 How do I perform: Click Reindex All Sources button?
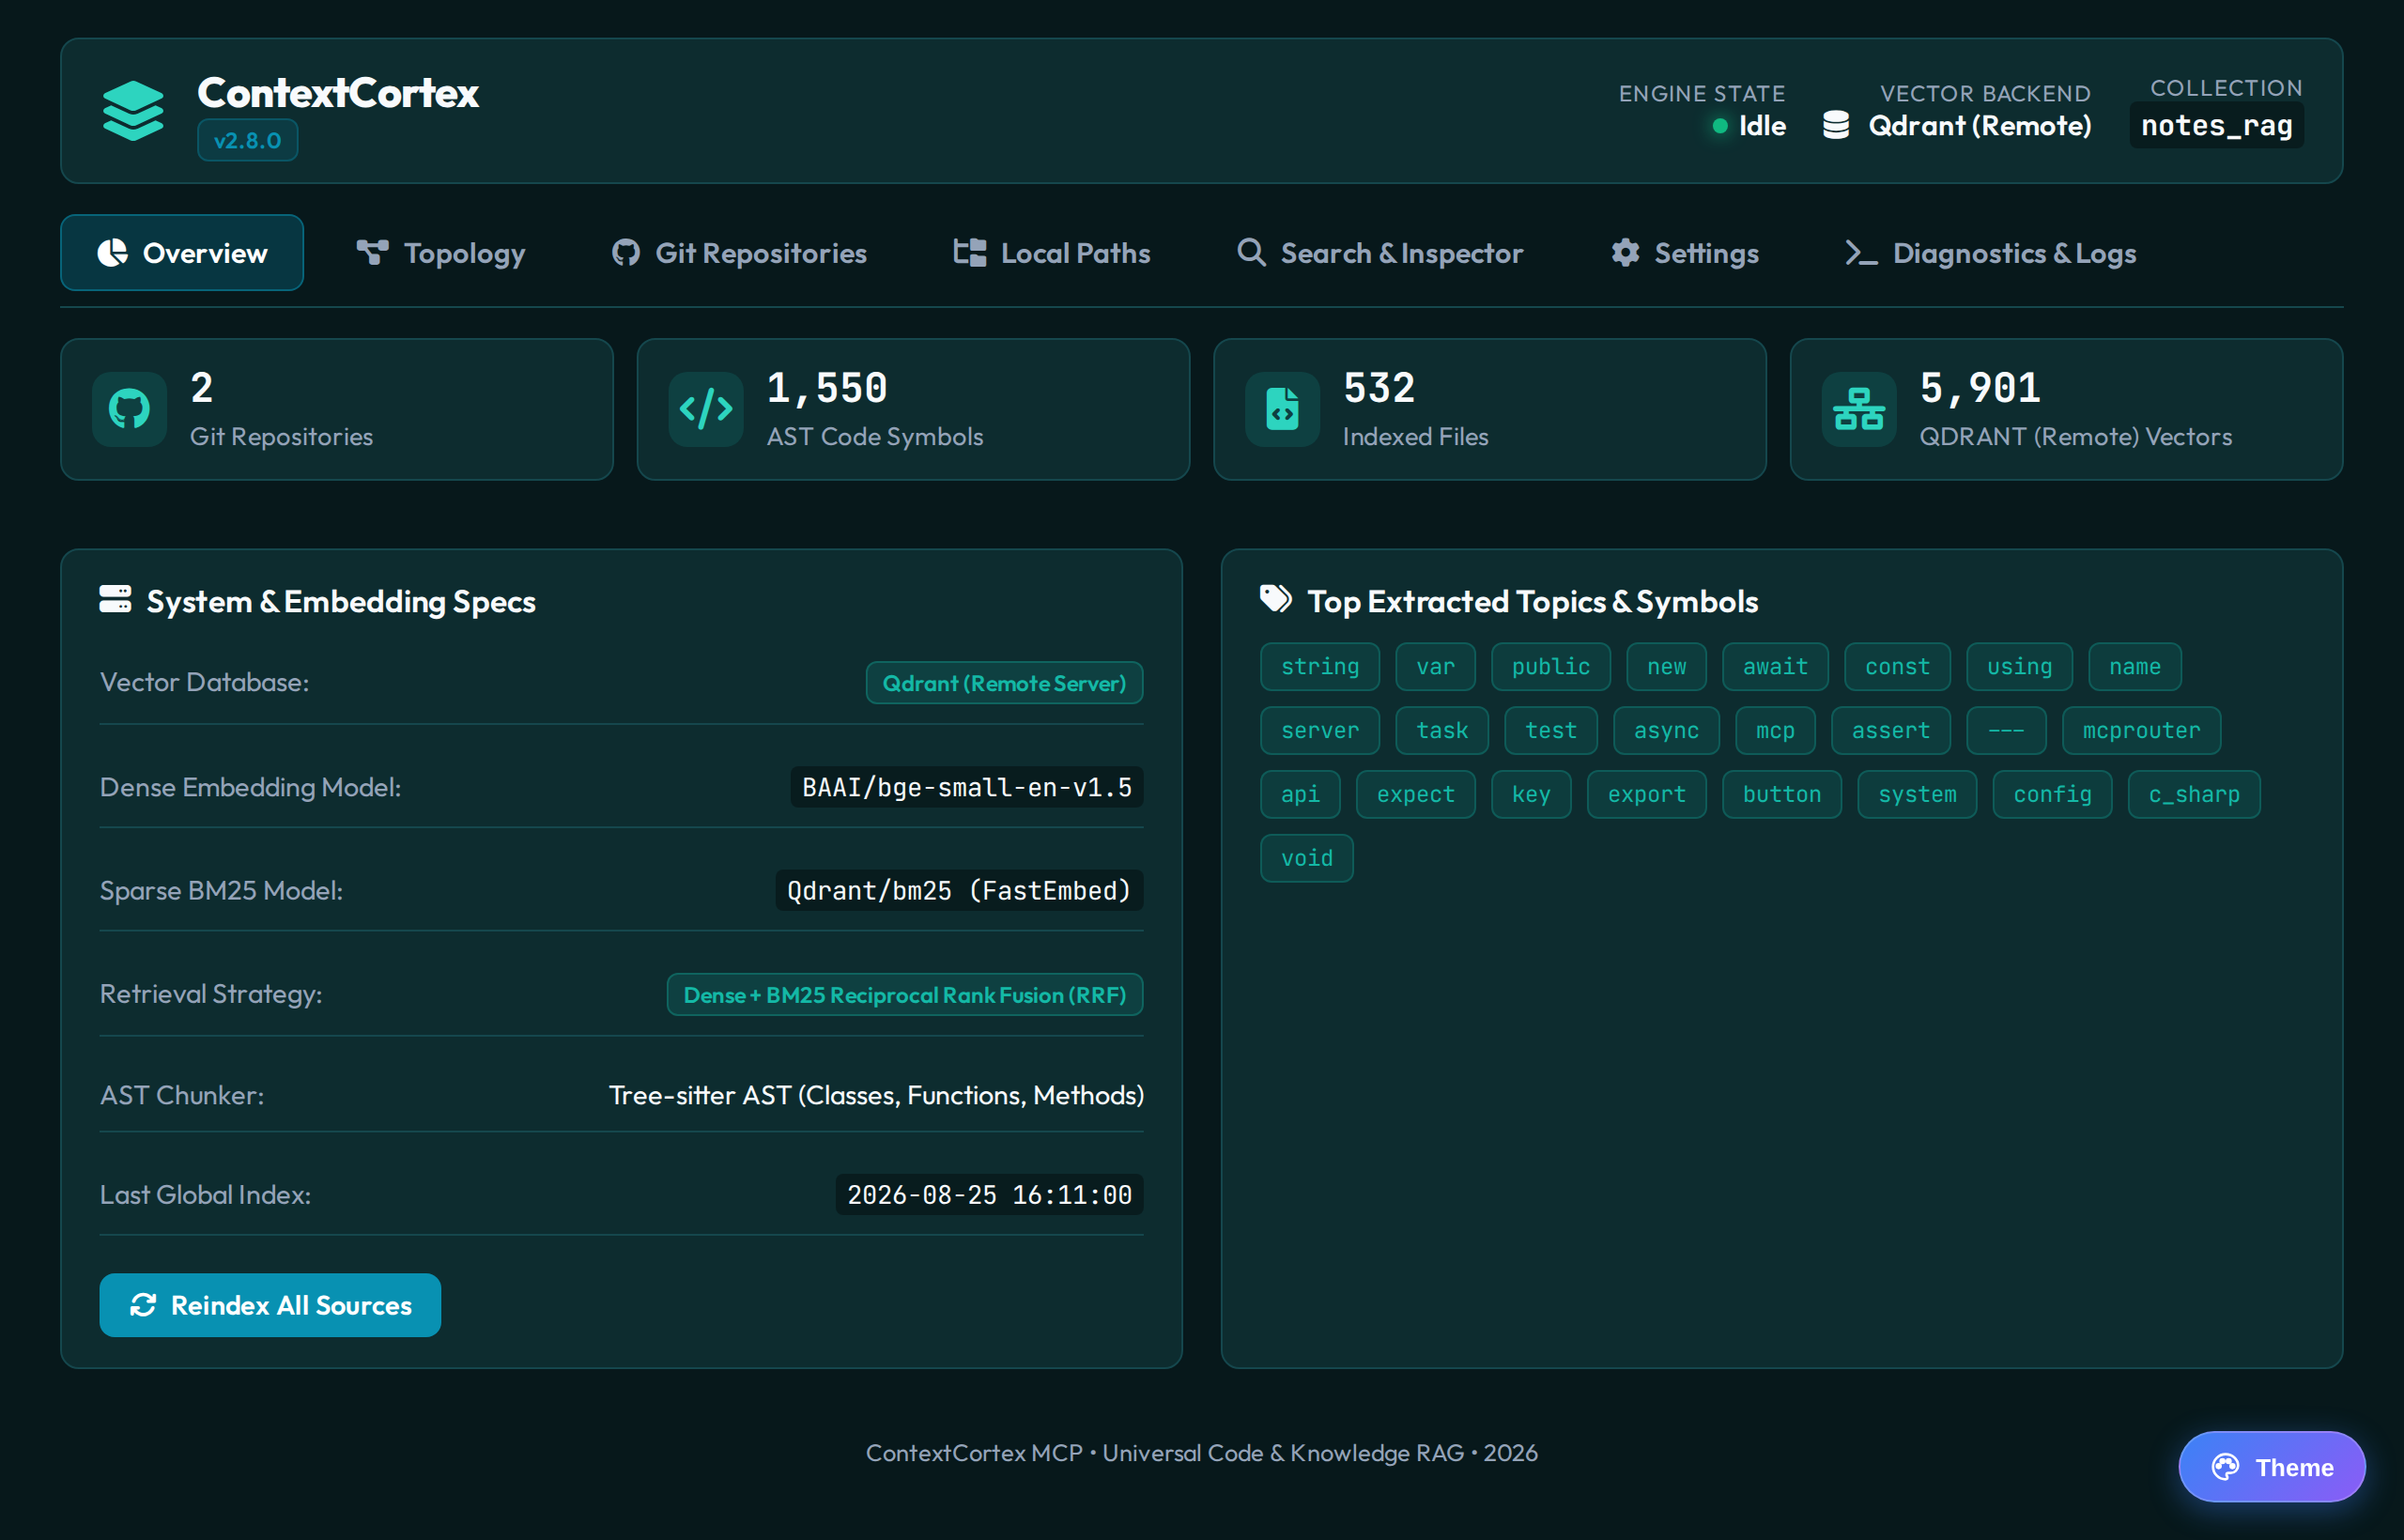[x=270, y=1305]
